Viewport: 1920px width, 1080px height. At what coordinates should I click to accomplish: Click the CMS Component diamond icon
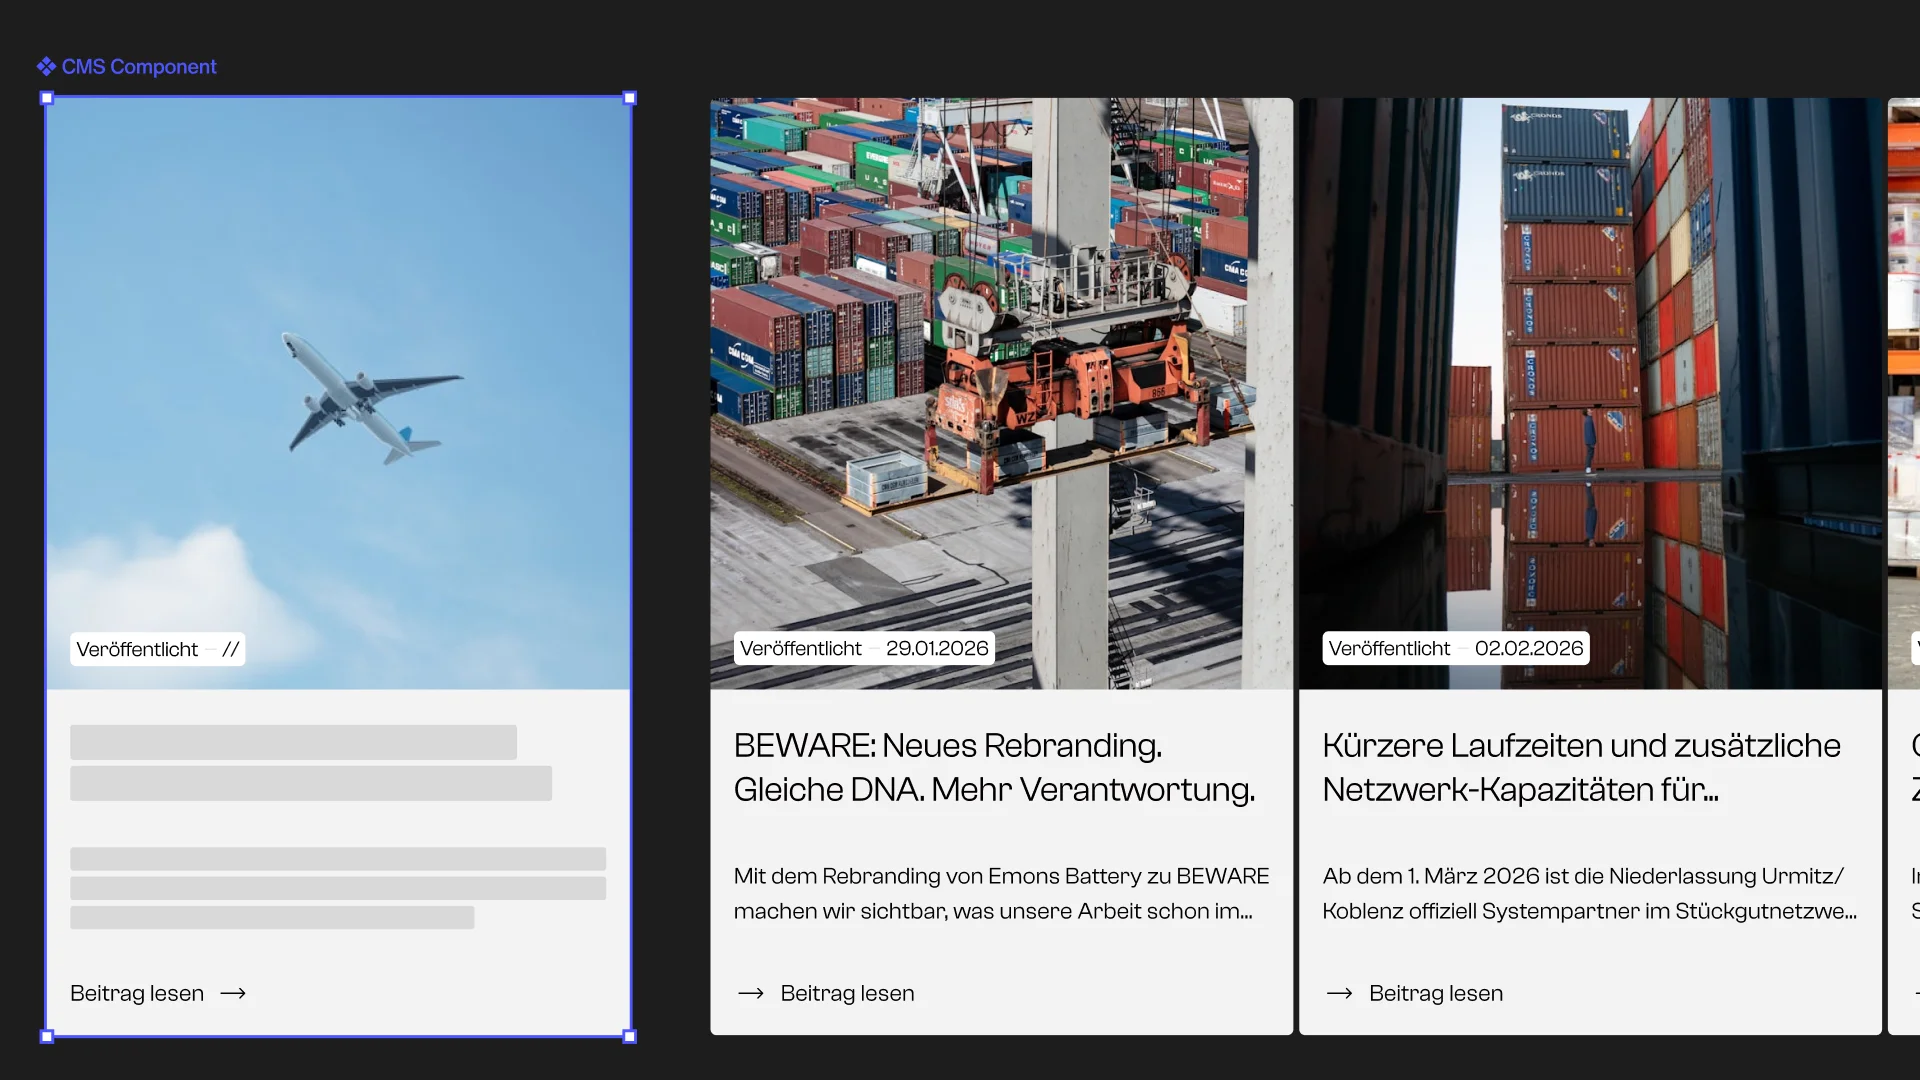coord(46,66)
